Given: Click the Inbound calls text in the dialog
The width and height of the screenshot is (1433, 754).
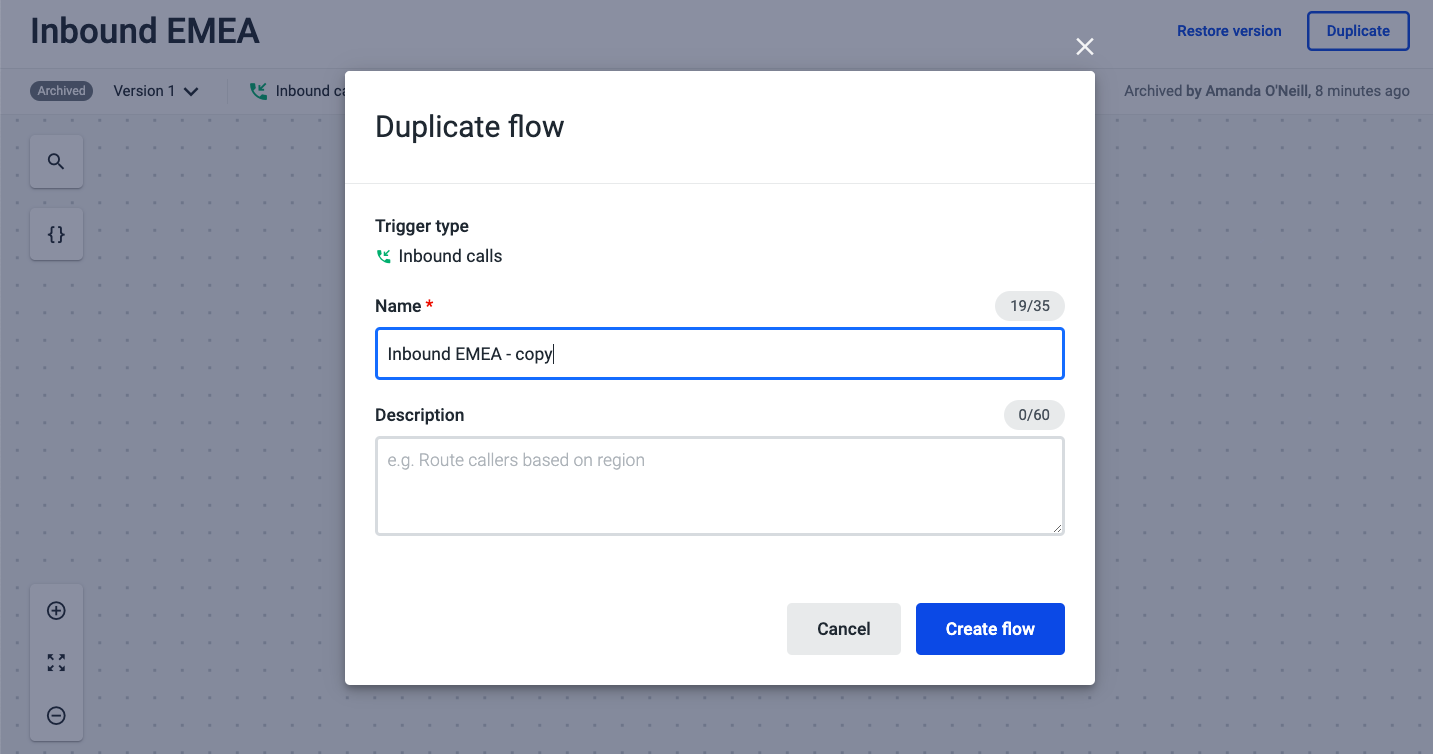Looking at the screenshot, I should pyautogui.click(x=450, y=256).
